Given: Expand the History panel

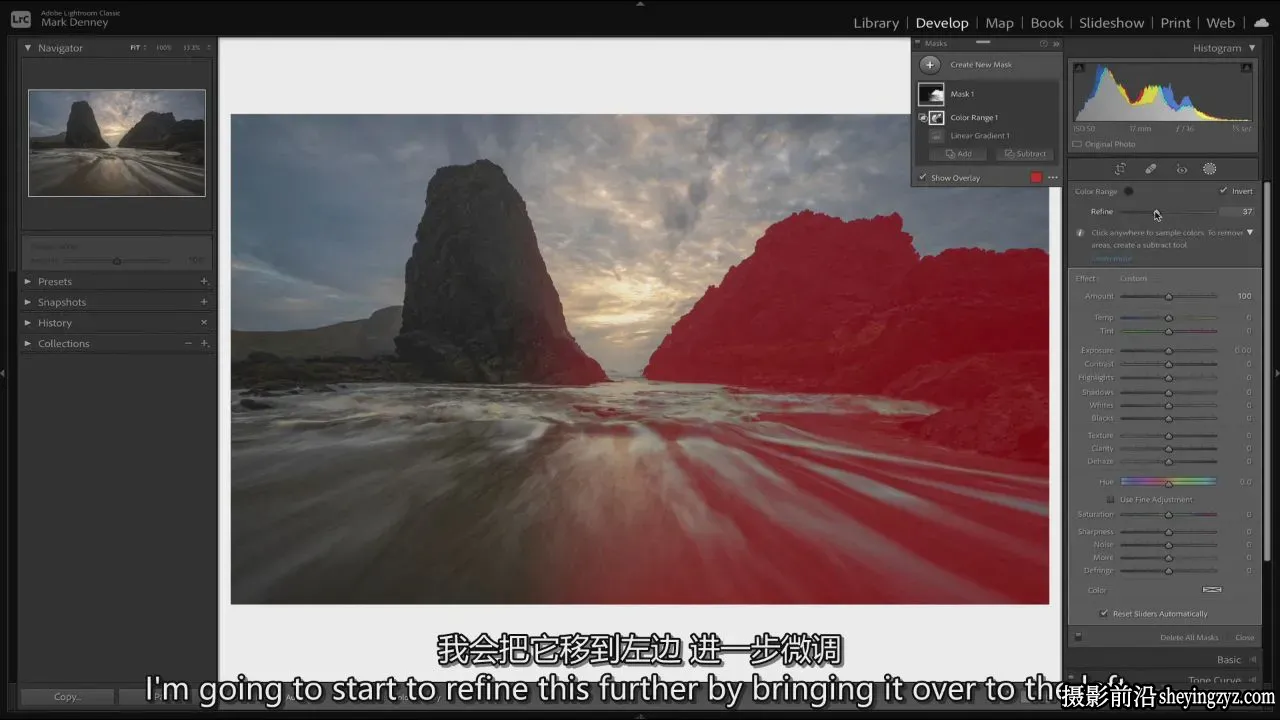Looking at the screenshot, I should pos(28,323).
